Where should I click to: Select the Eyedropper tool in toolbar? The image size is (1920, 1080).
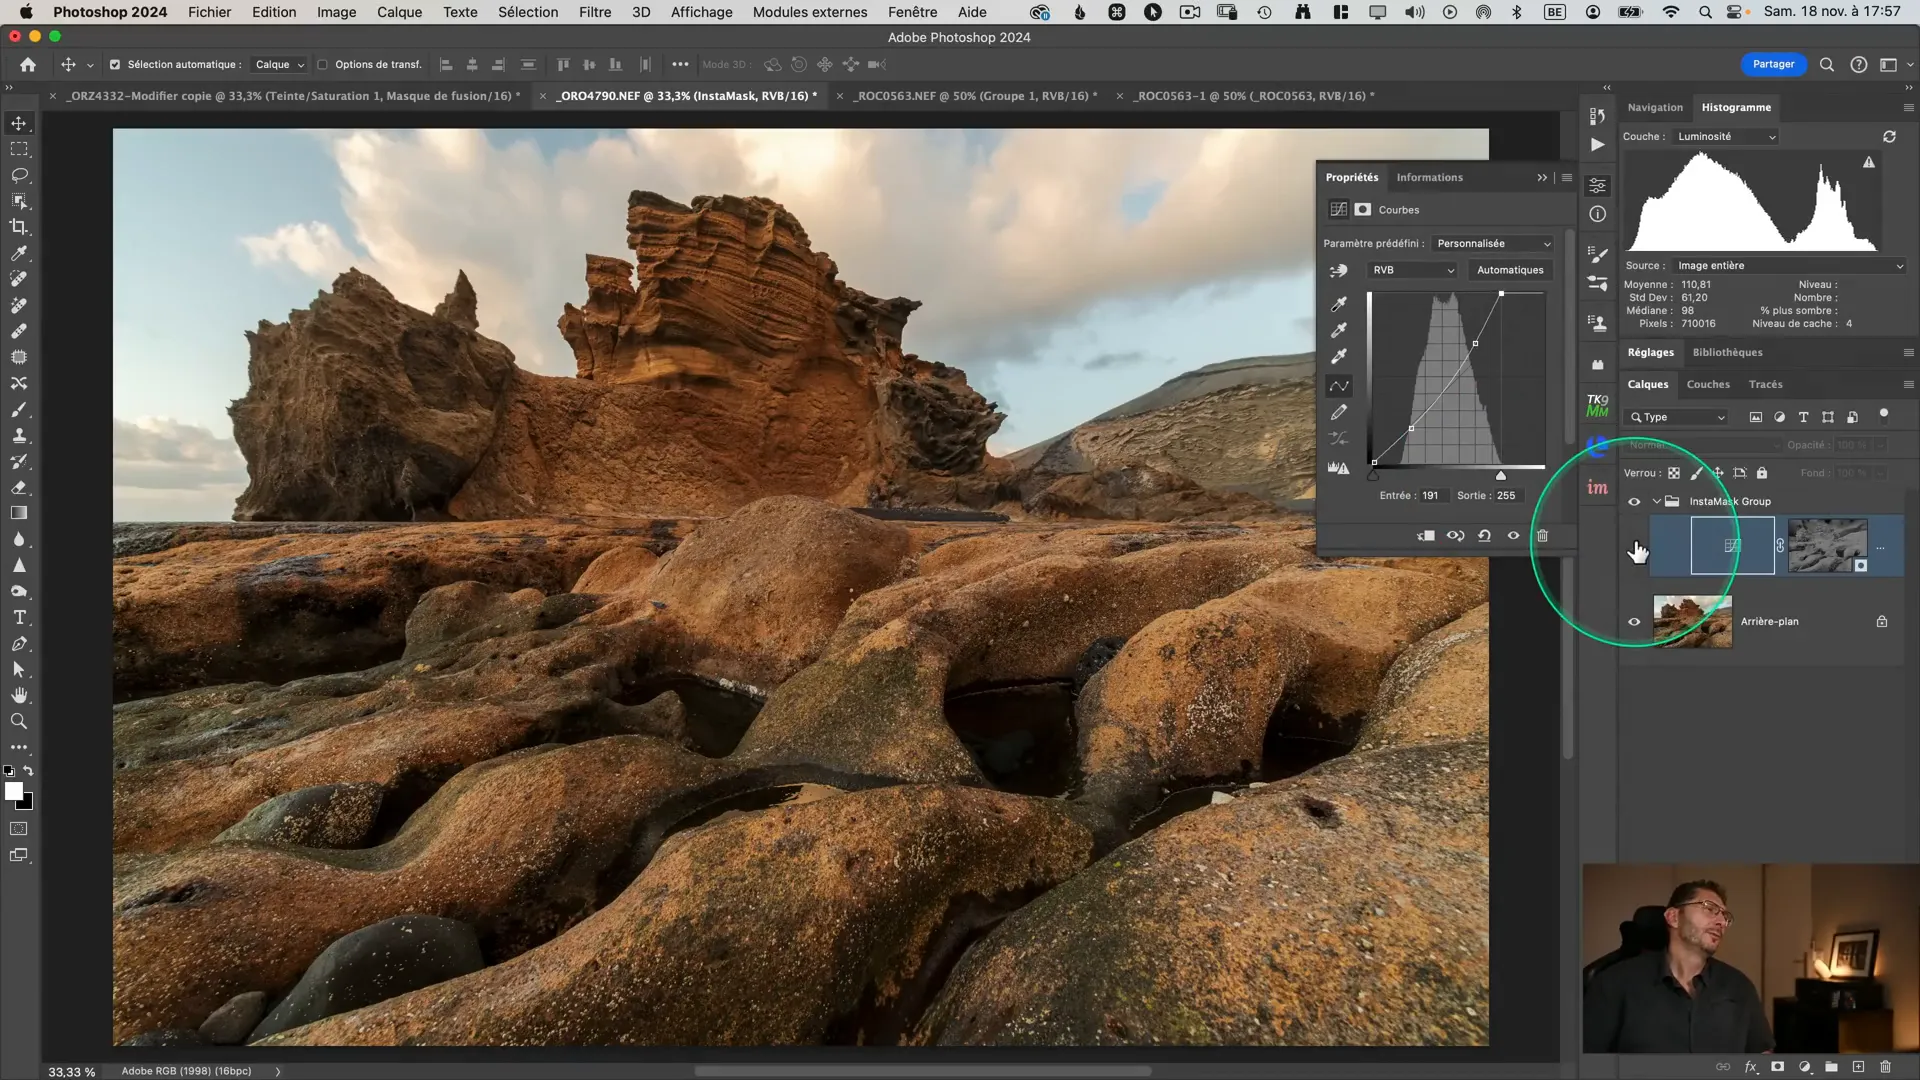pyautogui.click(x=19, y=253)
